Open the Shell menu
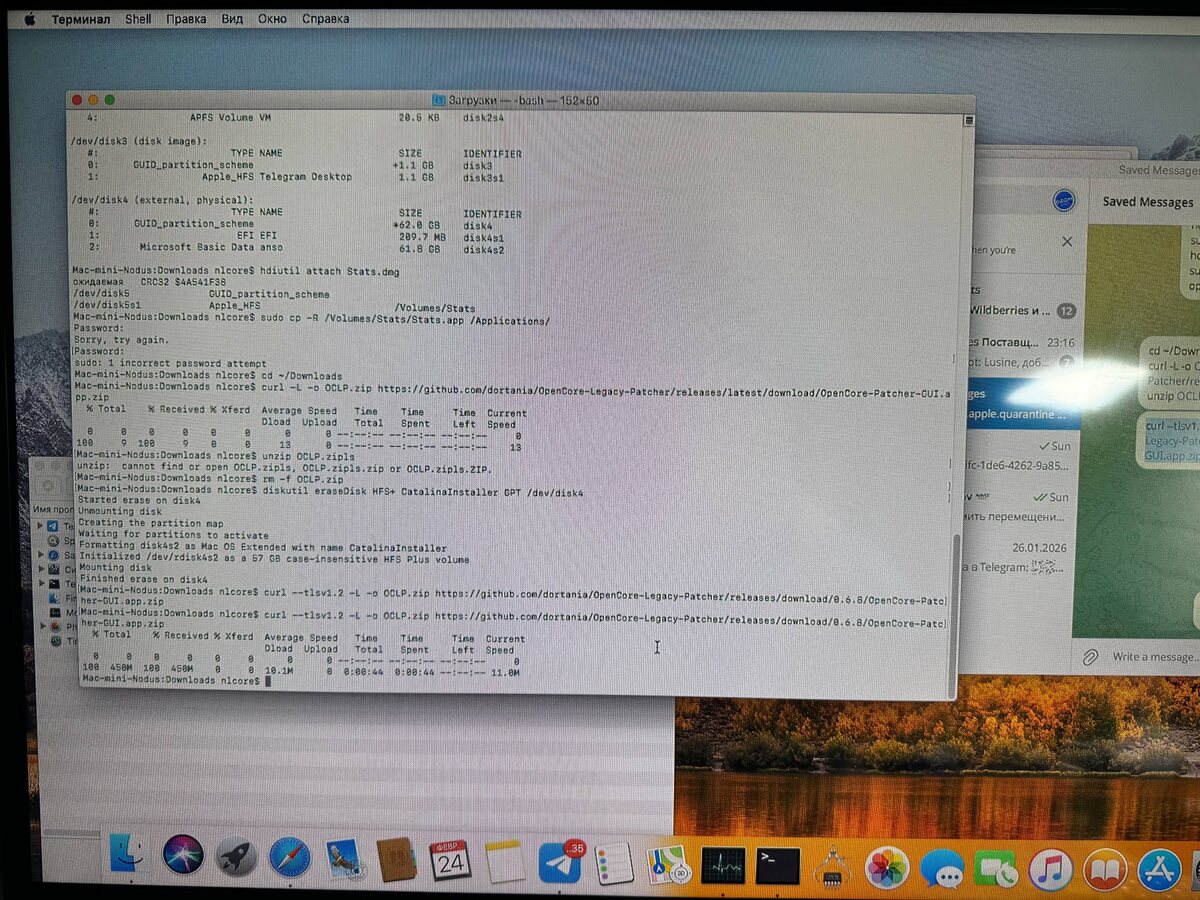The width and height of the screenshot is (1200, 900). (138, 19)
